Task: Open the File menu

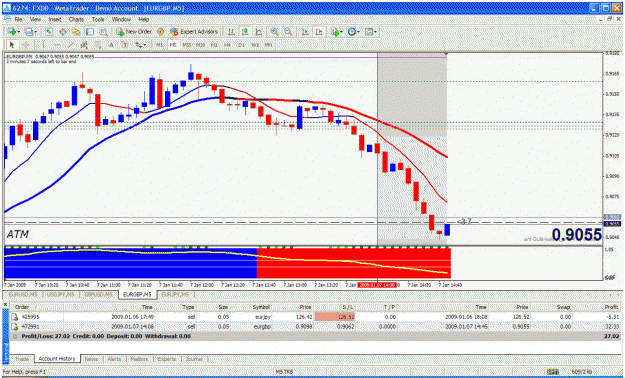Action: [18, 19]
